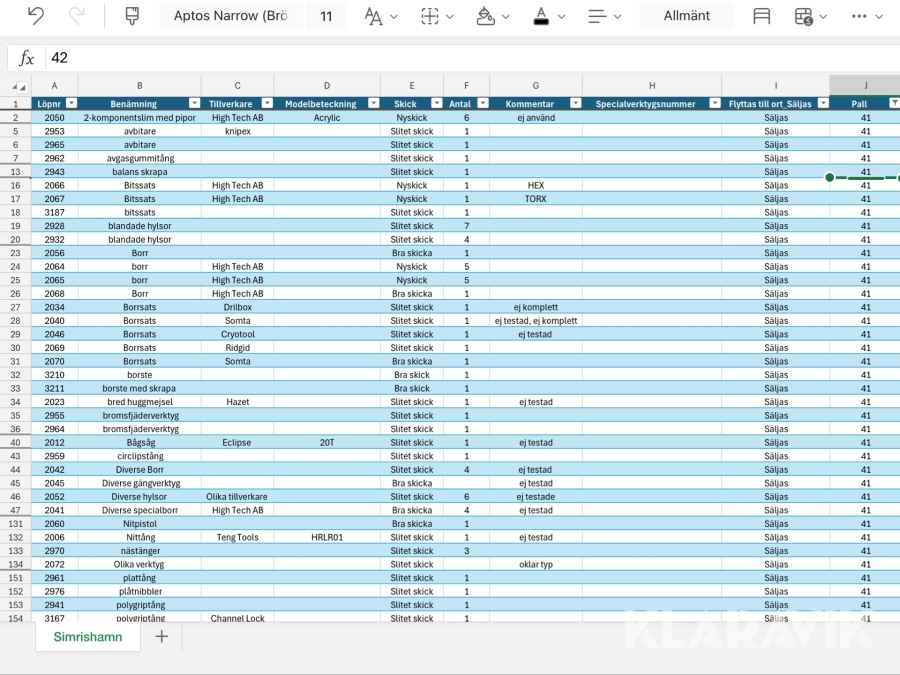Open the more options ellipsis menu
The width and height of the screenshot is (900, 675).
[866, 16]
